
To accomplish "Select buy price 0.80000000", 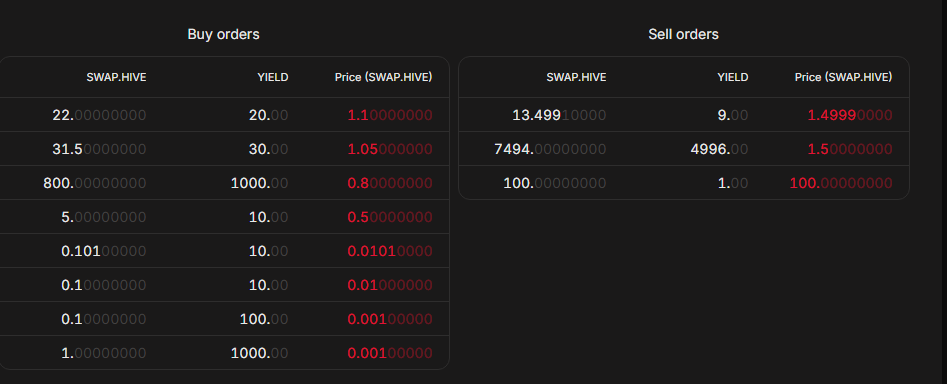I will click(x=390, y=183).
